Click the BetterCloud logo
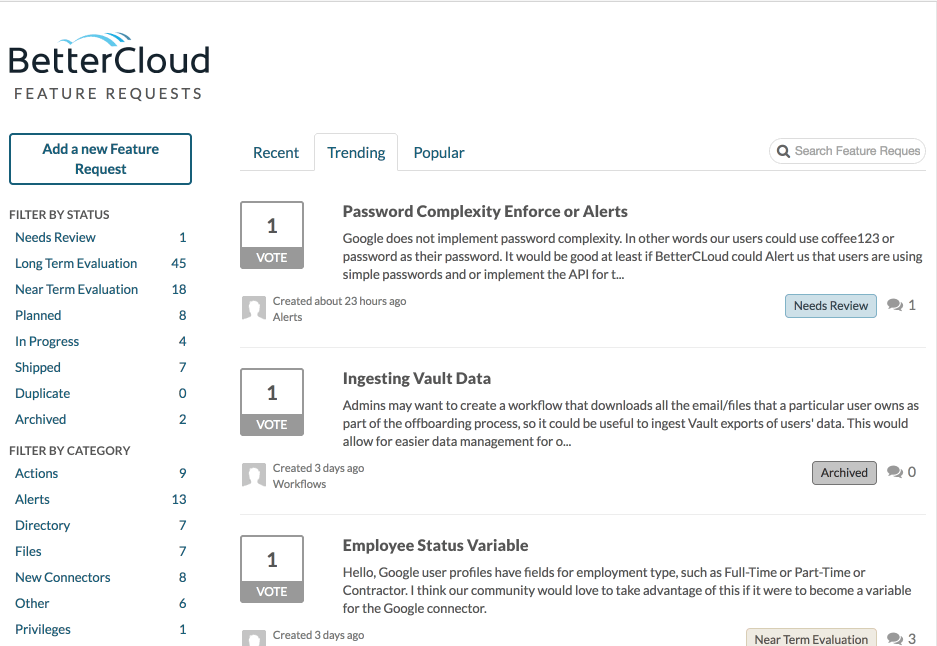937x646 pixels. tap(109, 66)
